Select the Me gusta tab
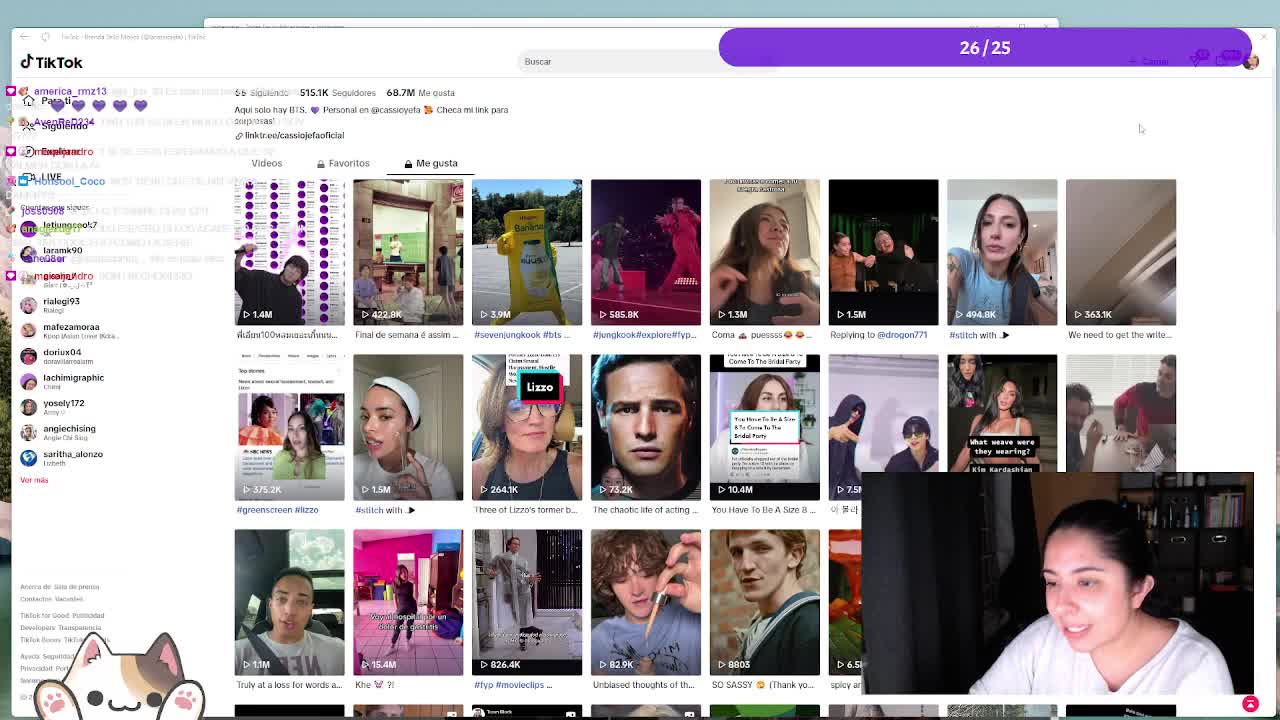Screen dimensions: 1280x720 [431, 163]
